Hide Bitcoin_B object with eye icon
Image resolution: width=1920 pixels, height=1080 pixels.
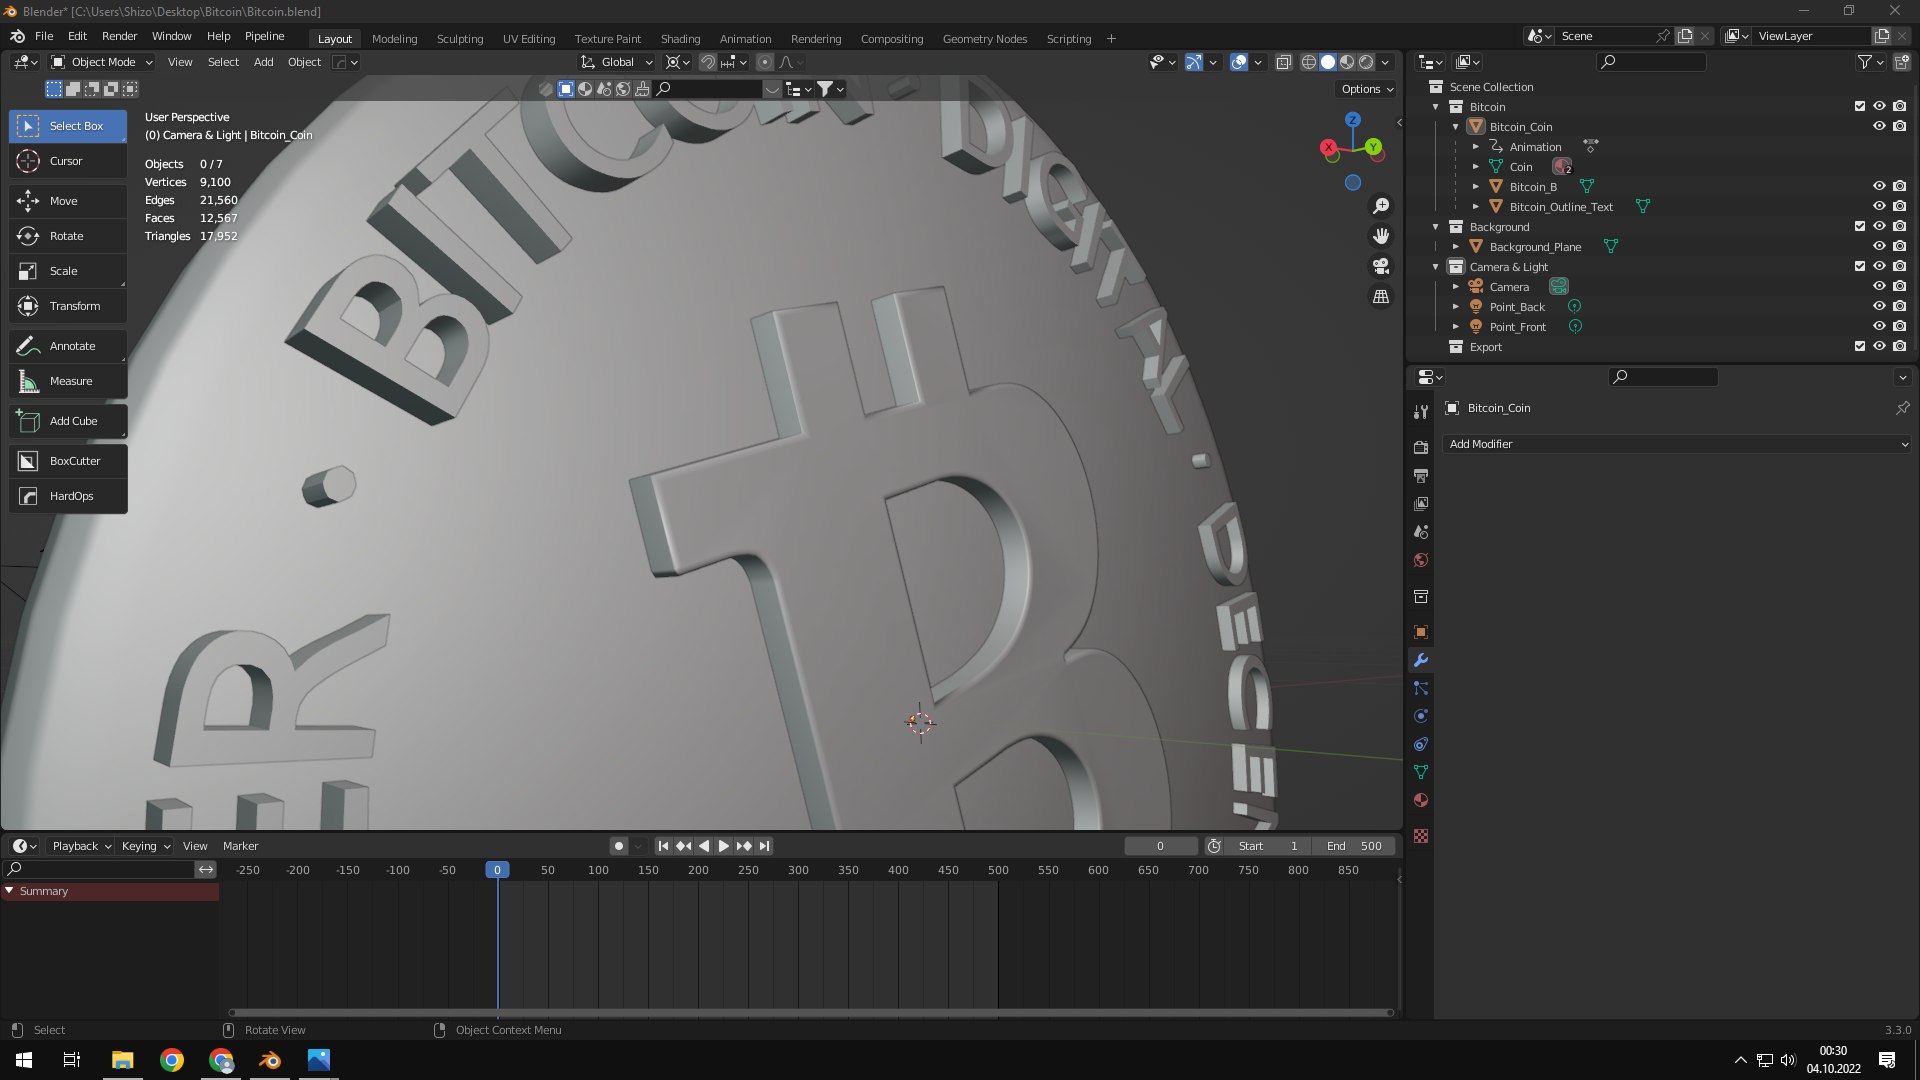pyautogui.click(x=1879, y=186)
